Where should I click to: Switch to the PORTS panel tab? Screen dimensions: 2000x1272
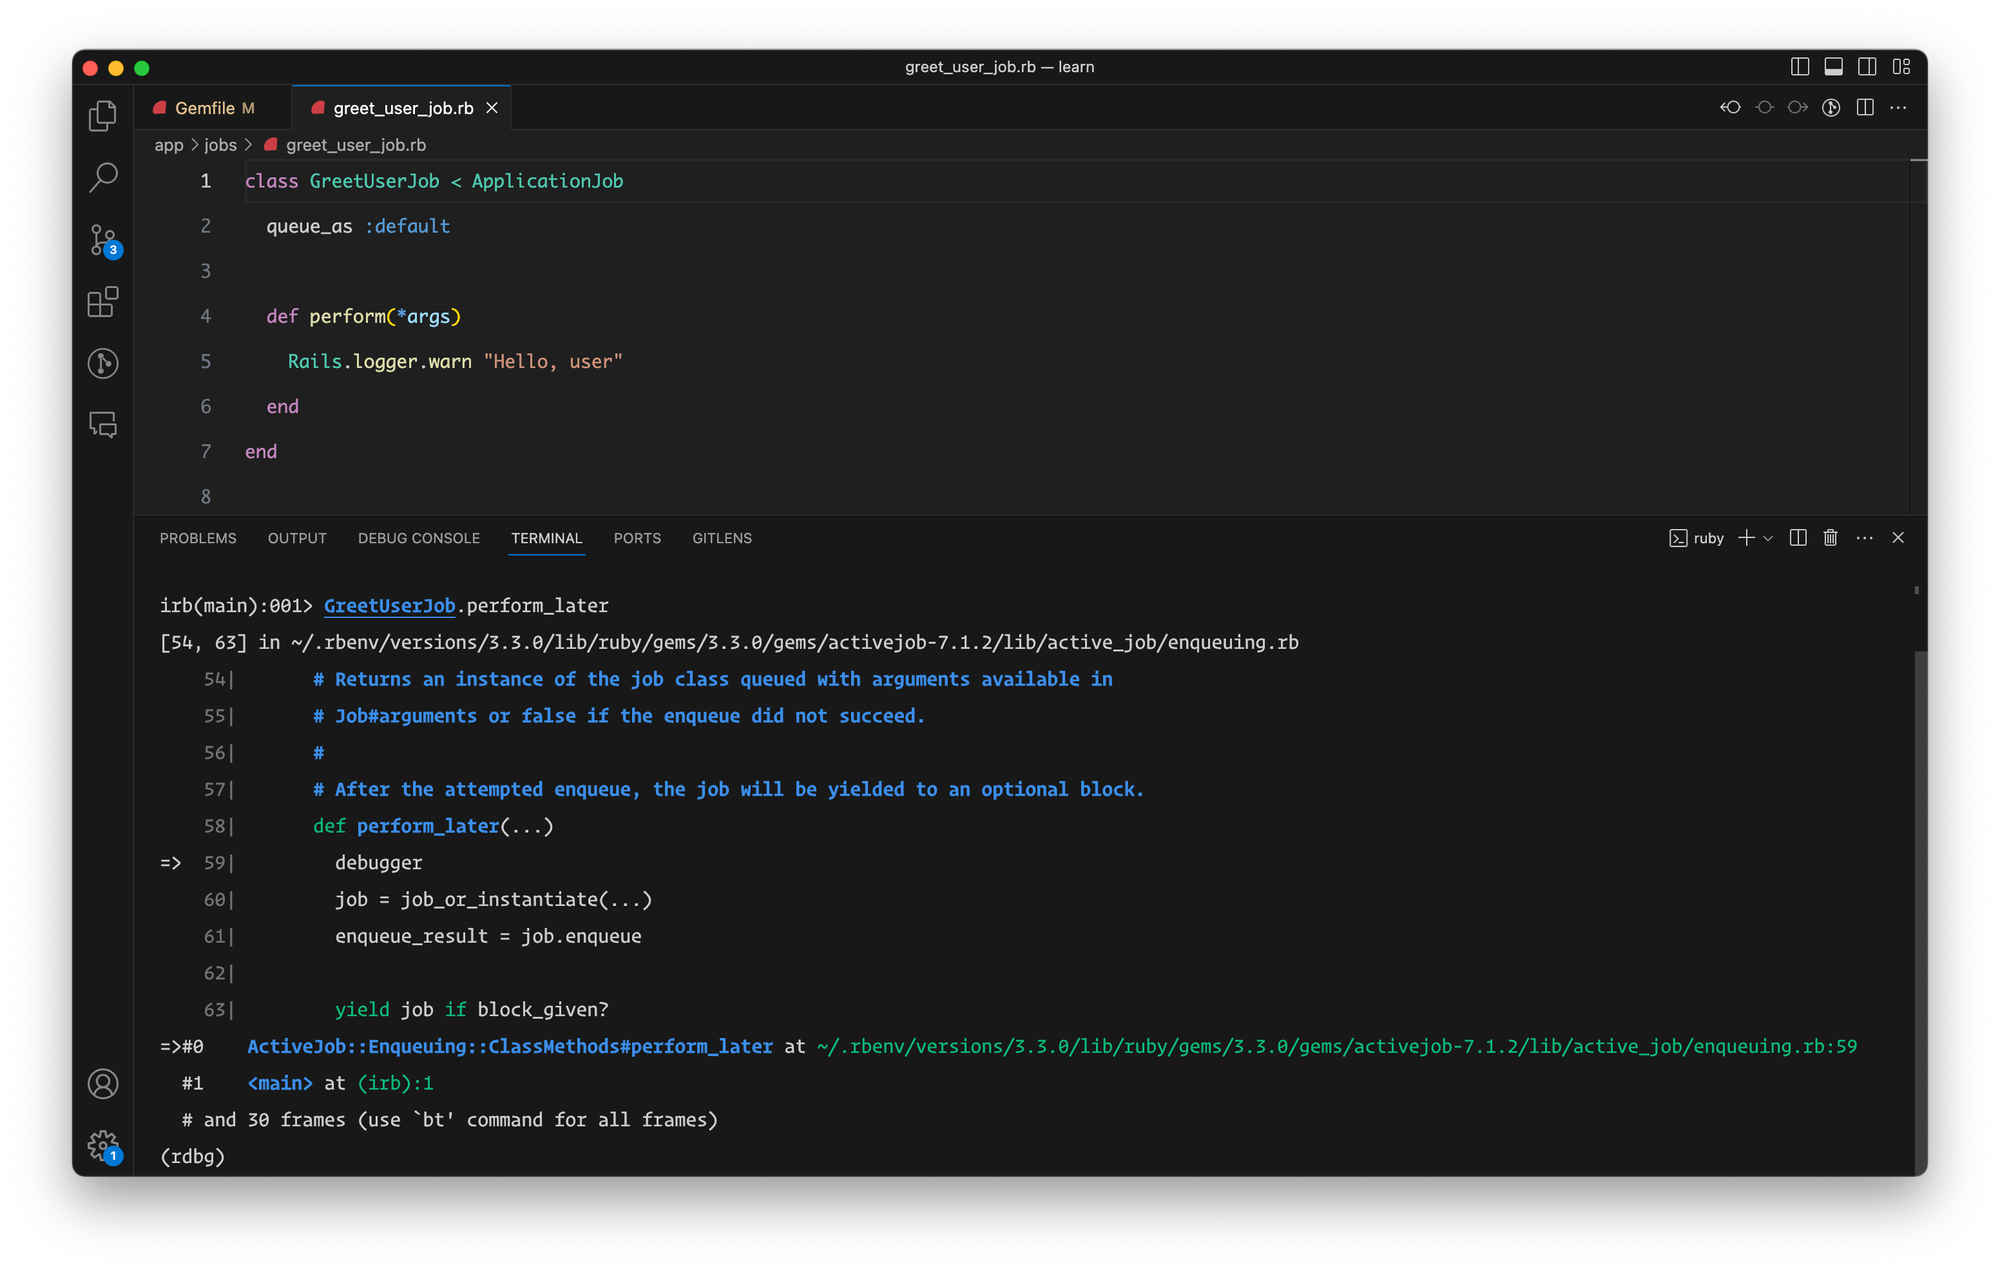pyautogui.click(x=637, y=538)
